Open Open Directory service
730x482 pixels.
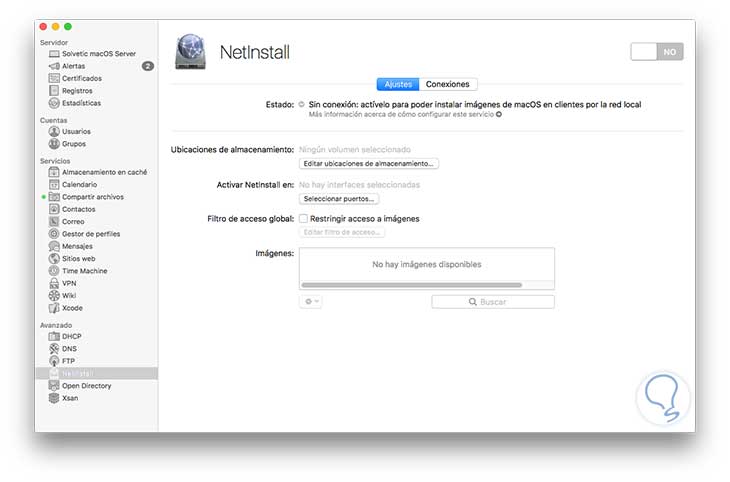[x=80, y=386]
